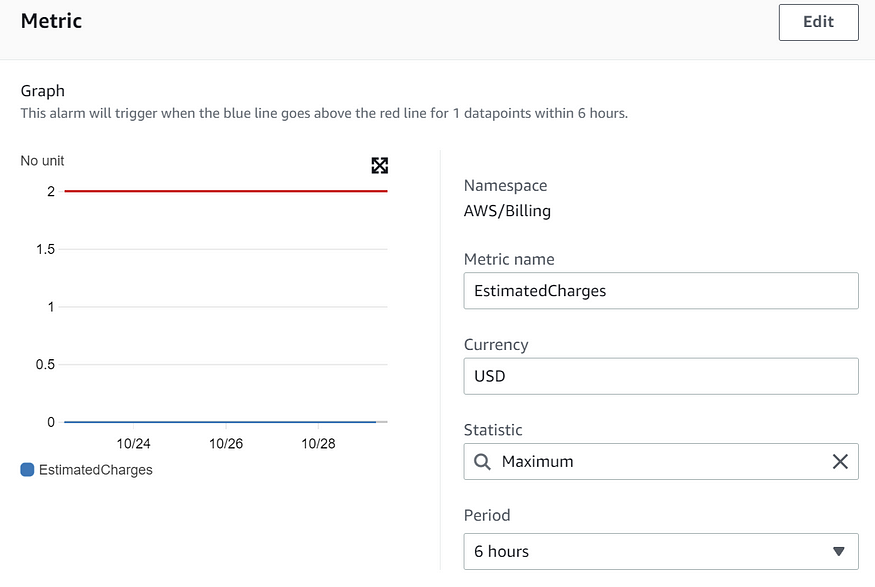Click the 10/26 date axis label
The height and width of the screenshot is (587, 875).
pos(226,444)
